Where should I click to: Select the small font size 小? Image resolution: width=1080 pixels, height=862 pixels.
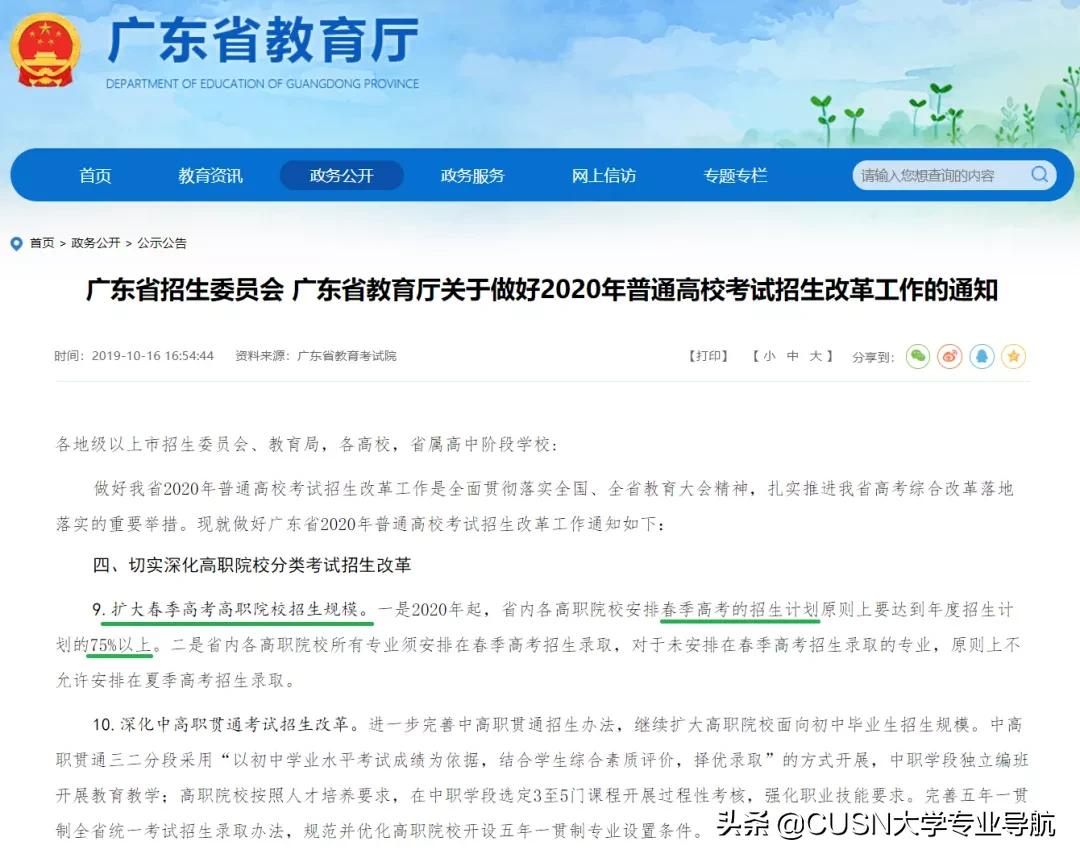tap(766, 356)
